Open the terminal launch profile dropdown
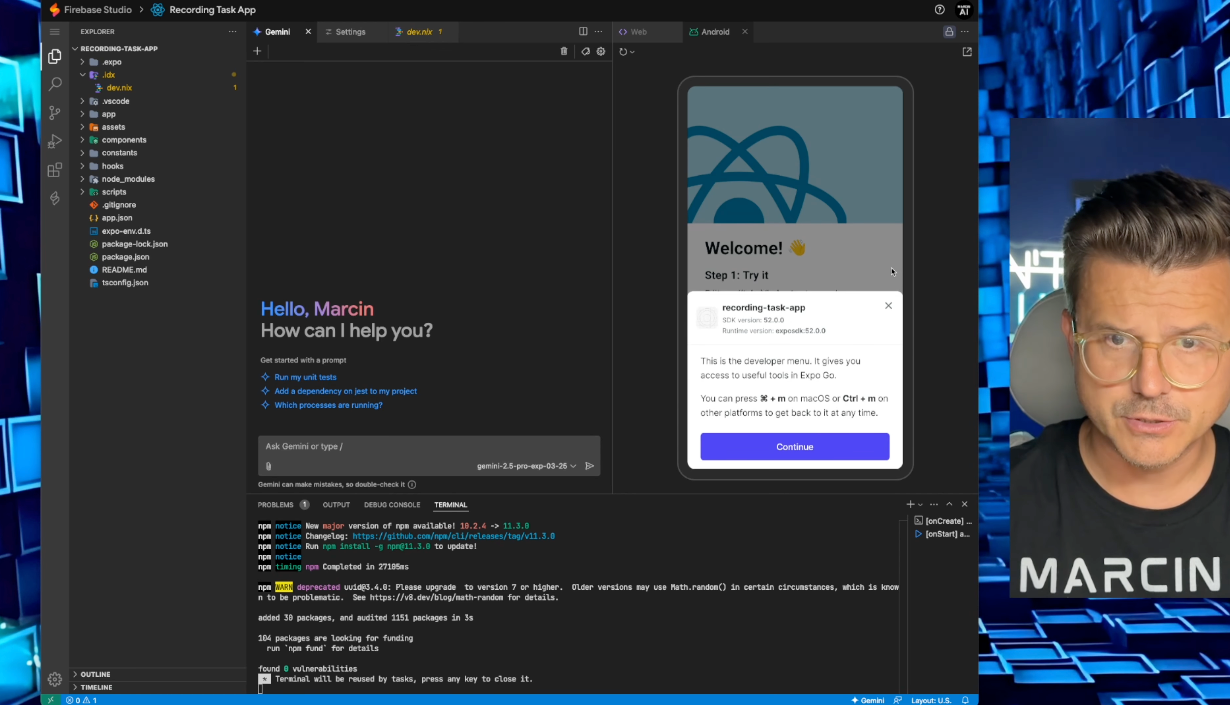Viewport: 1230px width, 705px height. point(918,504)
